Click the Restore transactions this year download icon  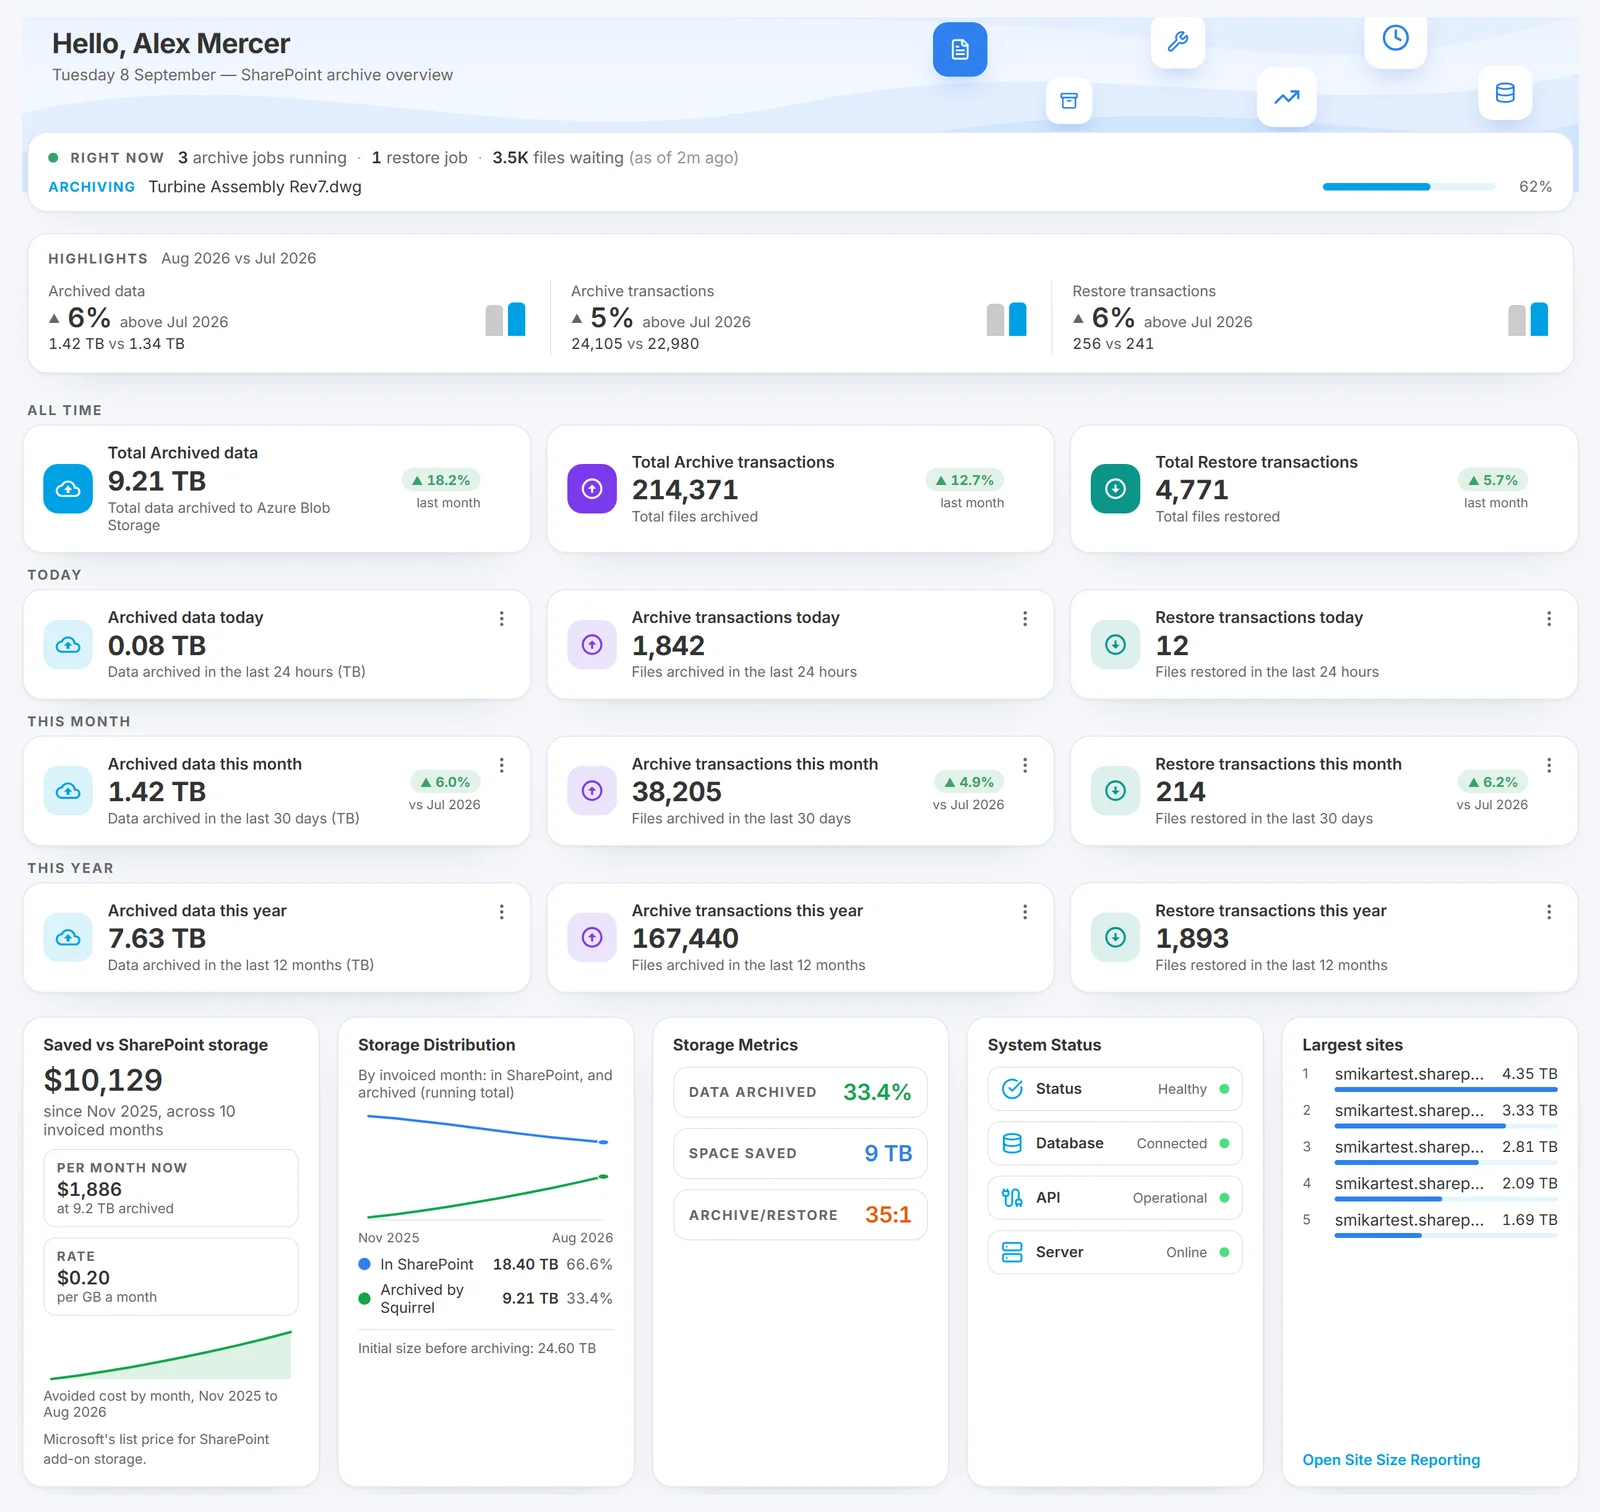[x=1115, y=938]
